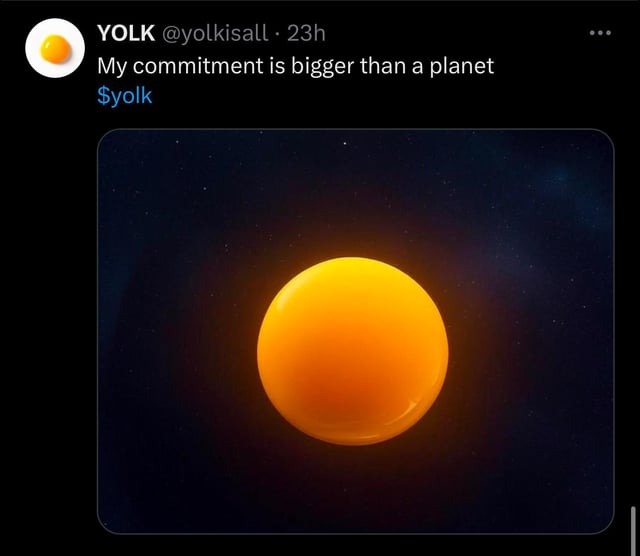The image size is (640, 556).
Task: Follow the blue $yolk cashtag link
Action: [x=125, y=97]
